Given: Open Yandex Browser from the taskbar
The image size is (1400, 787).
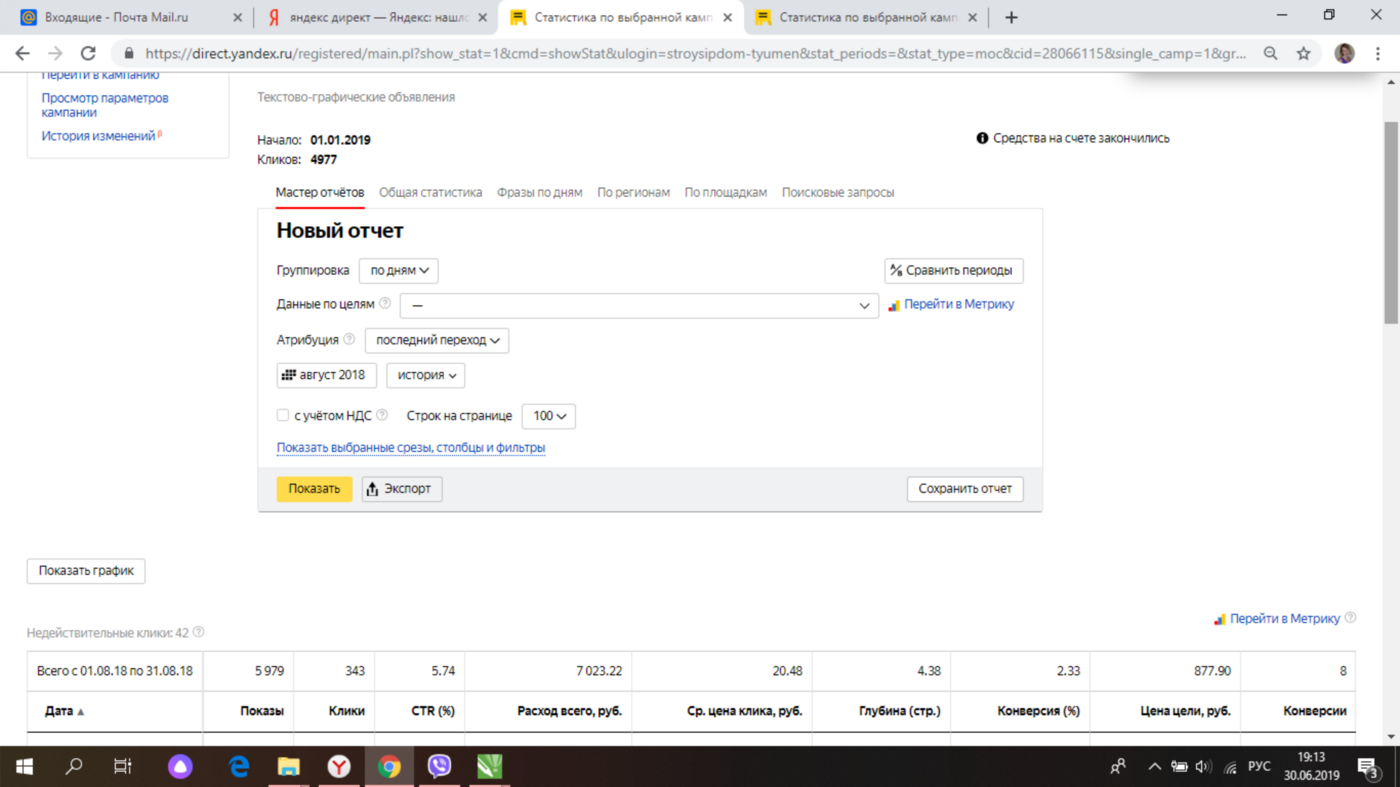Looking at the screenshot, I should (339, 767).
